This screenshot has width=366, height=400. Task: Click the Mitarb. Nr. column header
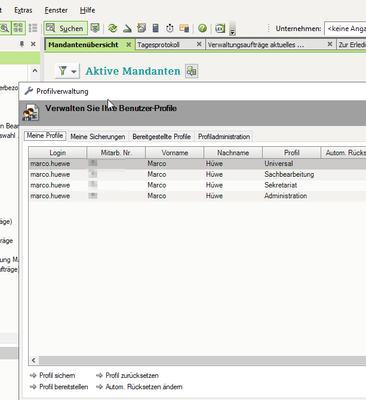[116, 153]
